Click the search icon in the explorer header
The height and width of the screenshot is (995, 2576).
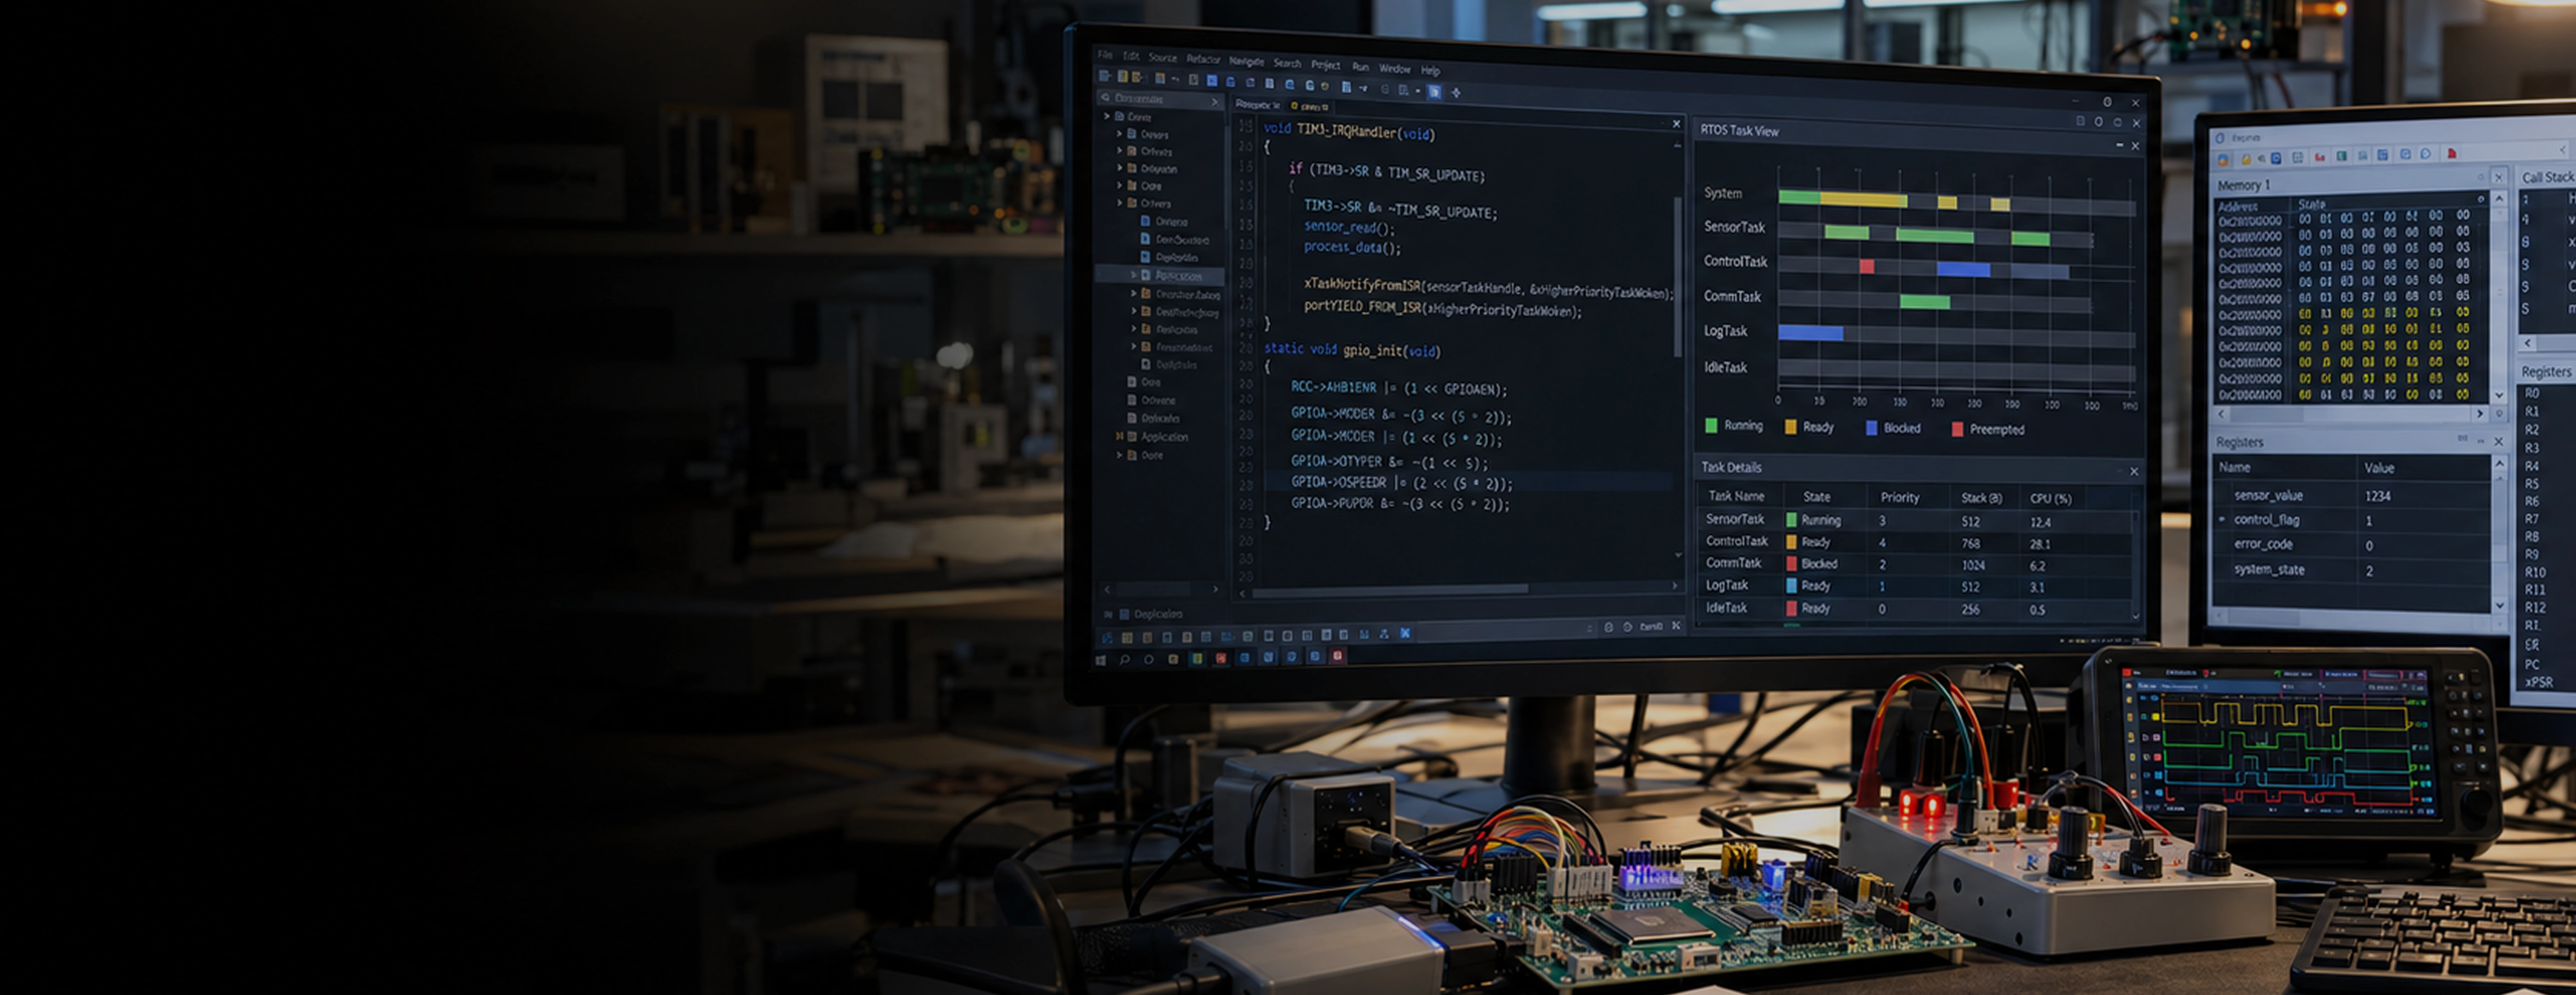click(1105, 98)
